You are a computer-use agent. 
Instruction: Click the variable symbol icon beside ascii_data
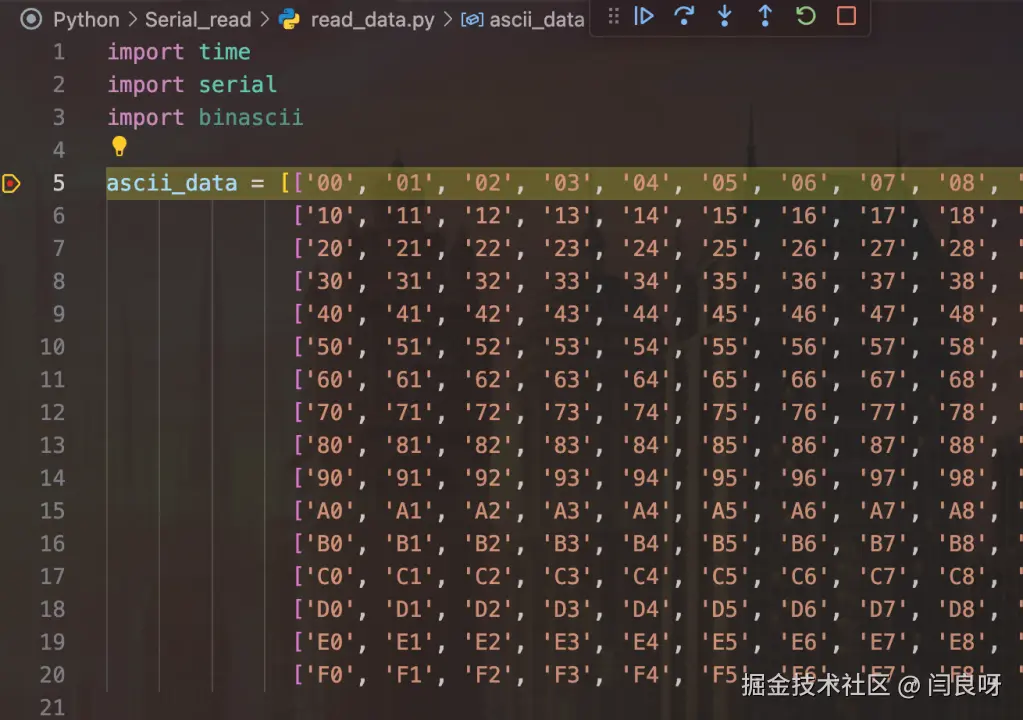pos(472,20)
